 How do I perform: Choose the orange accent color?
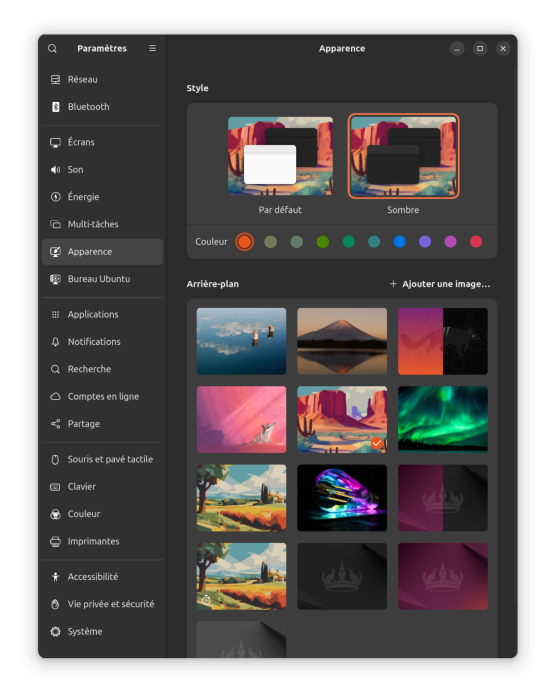244,242
